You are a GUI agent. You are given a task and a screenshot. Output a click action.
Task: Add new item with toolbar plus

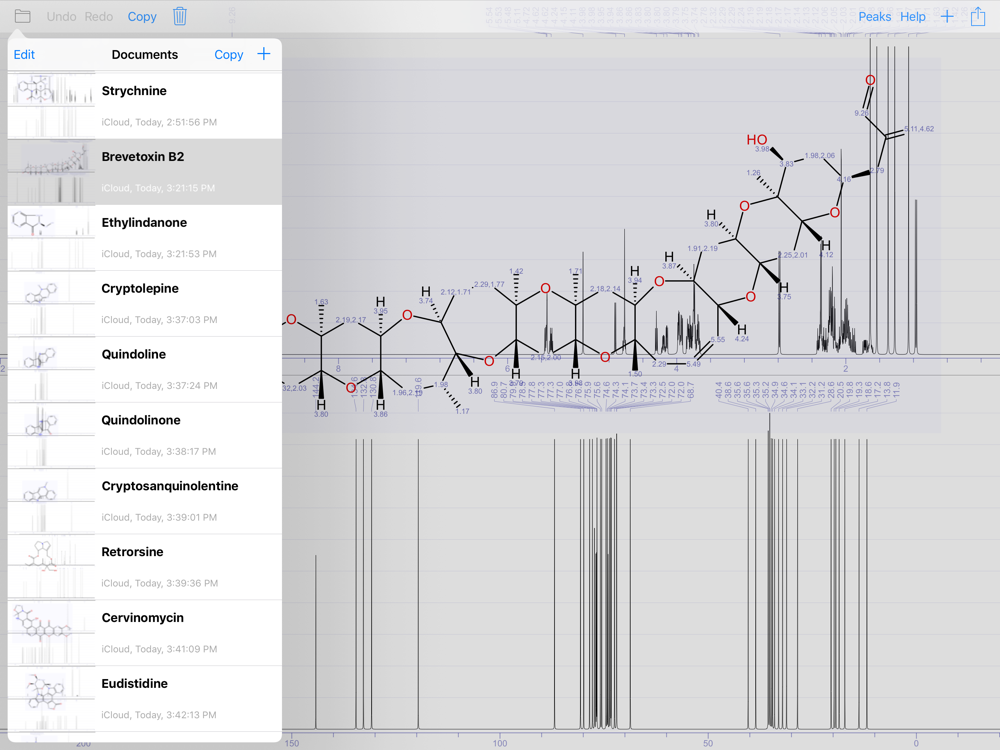pyautogui.click(x=947, y=17)
